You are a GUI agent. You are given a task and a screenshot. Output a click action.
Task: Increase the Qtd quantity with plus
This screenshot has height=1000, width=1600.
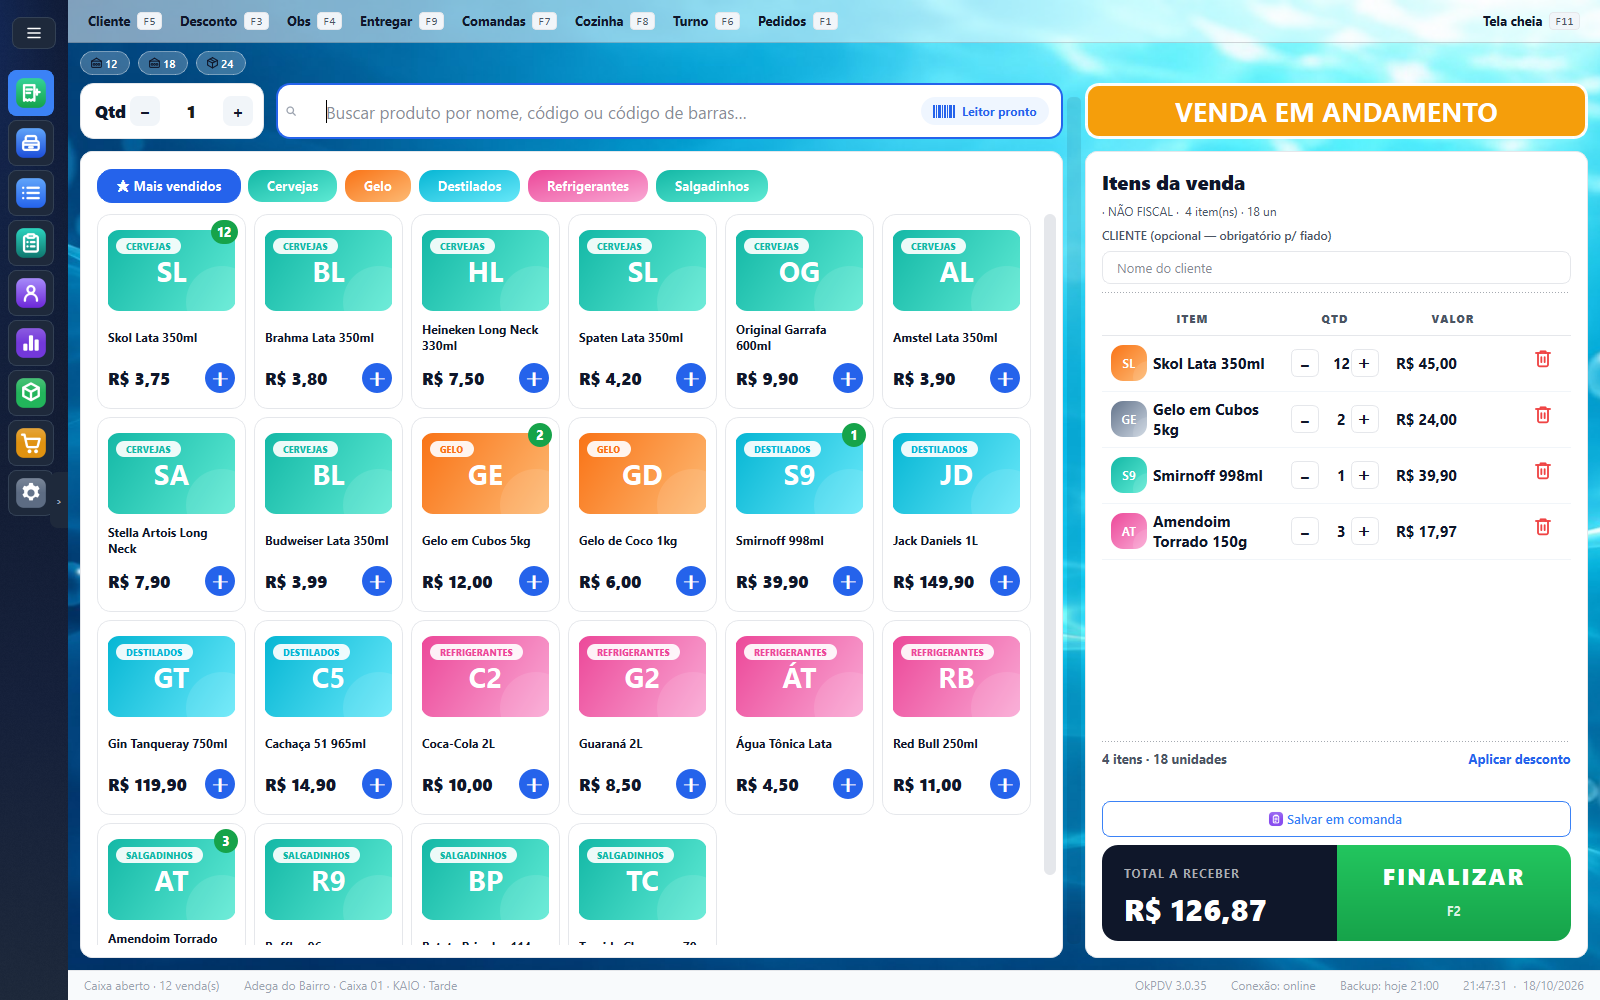tap(238, 112)
